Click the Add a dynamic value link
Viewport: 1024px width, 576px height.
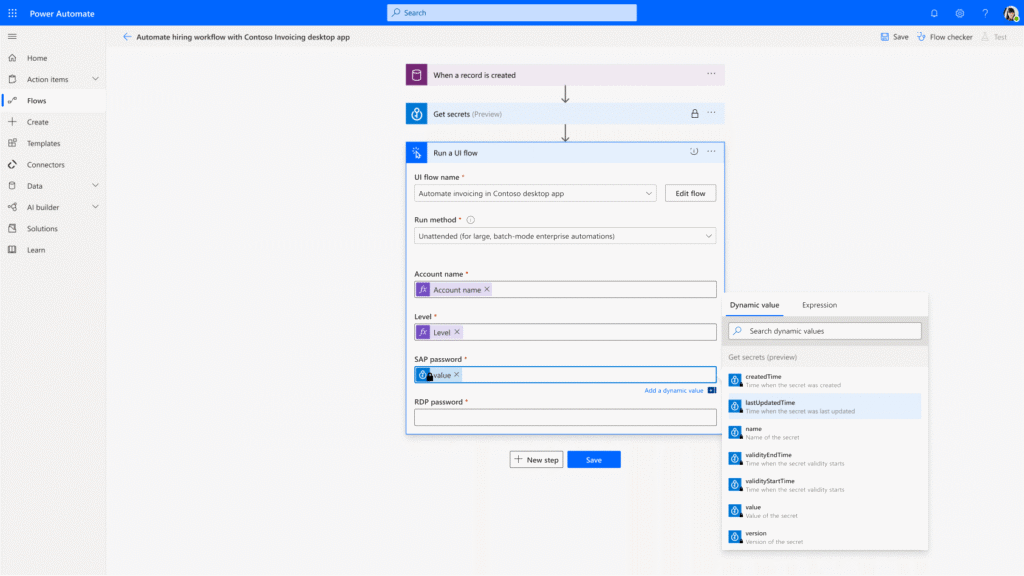pyautogui.click(x=673, y=391)
